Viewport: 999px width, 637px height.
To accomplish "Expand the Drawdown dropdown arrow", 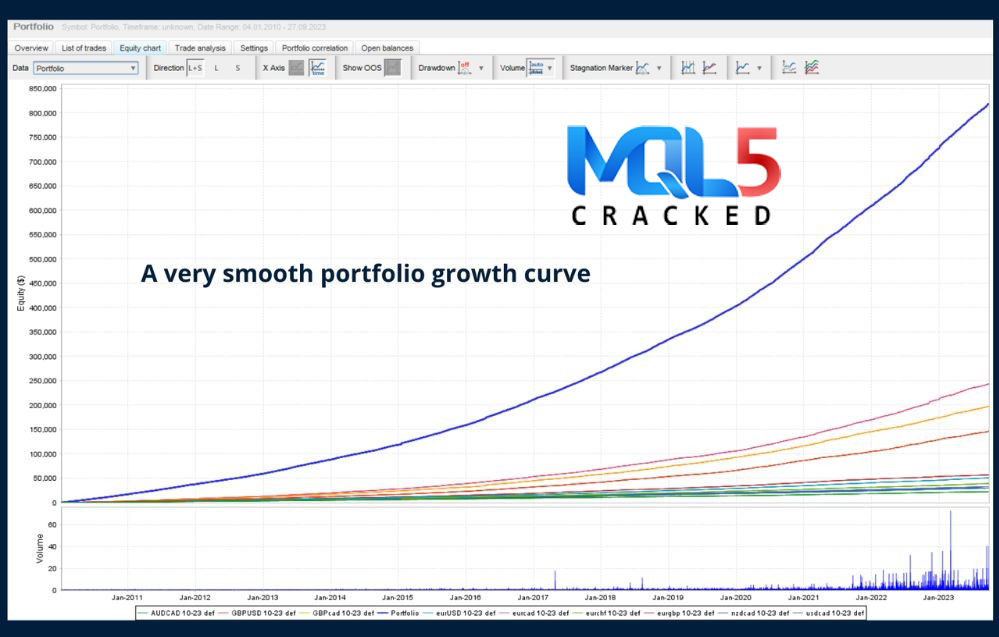I will 481,68.
